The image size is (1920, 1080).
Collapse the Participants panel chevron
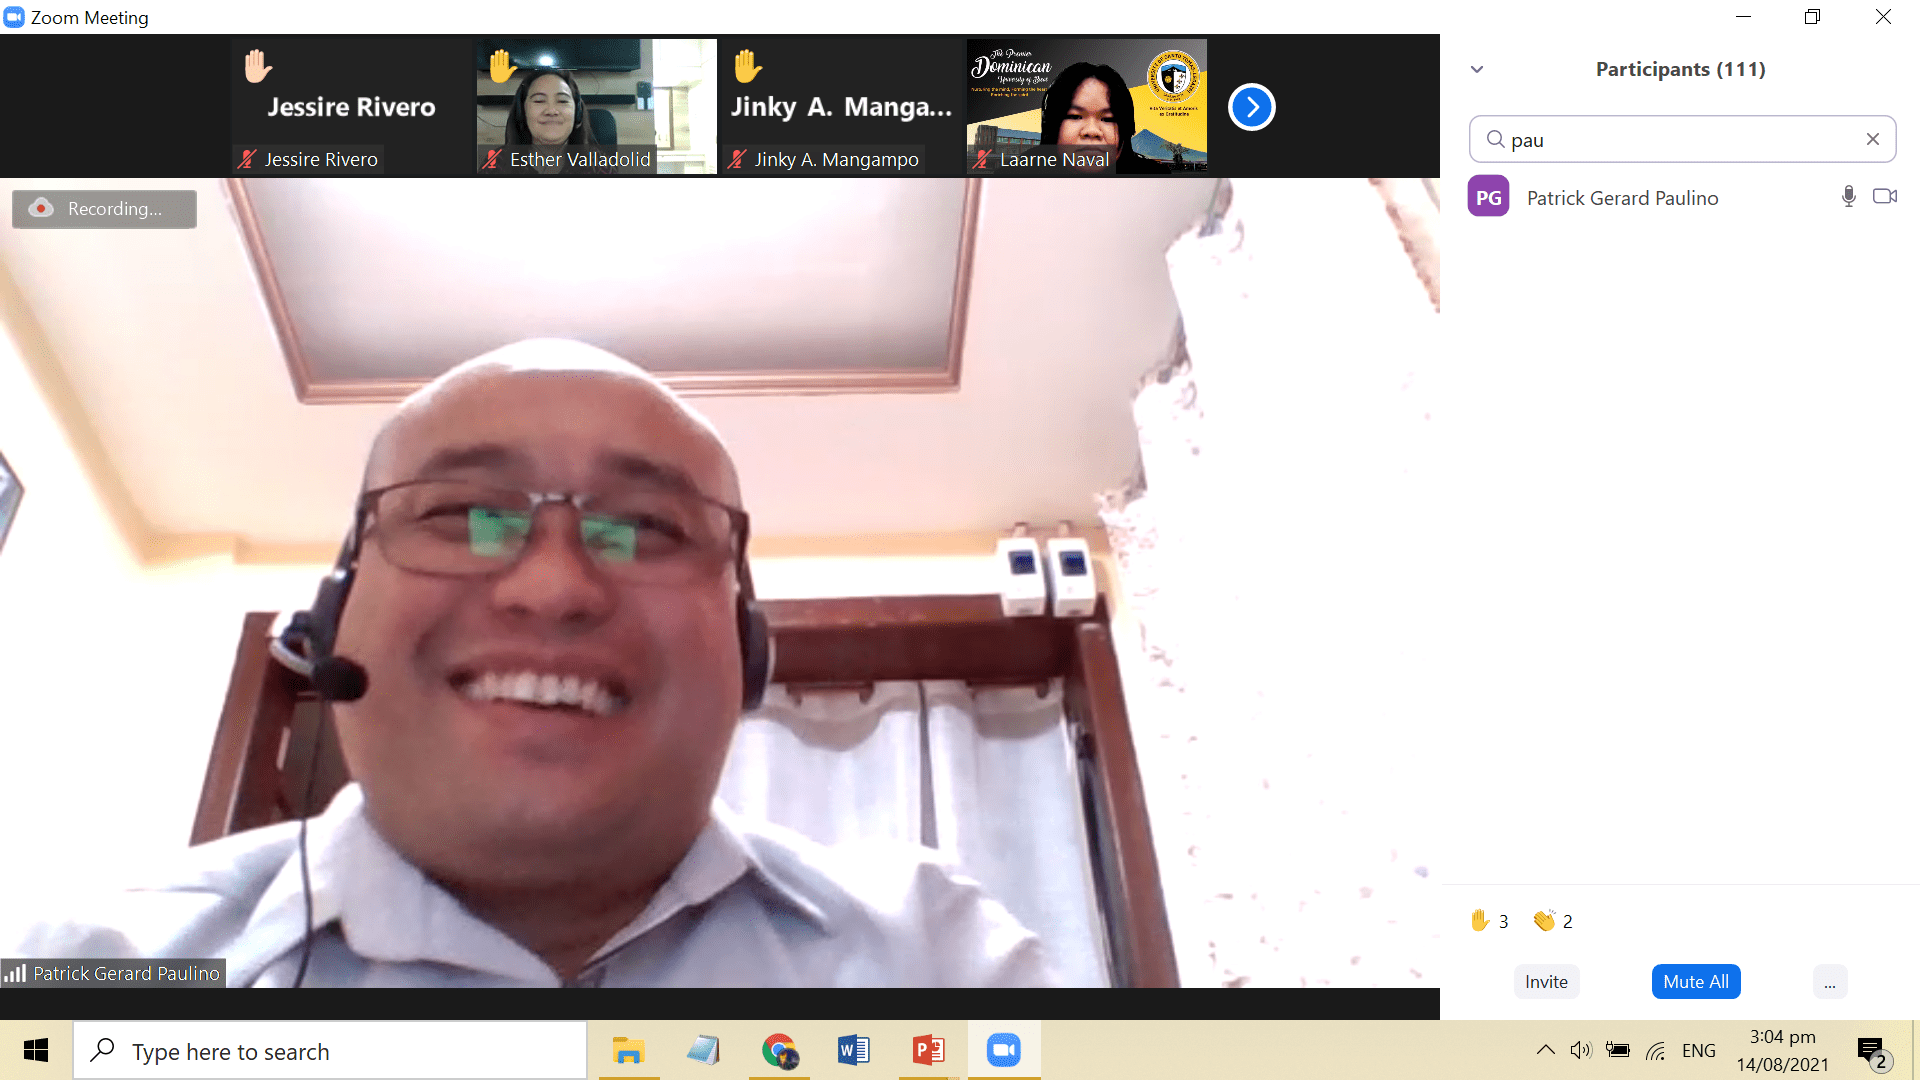coord(1477,70)
